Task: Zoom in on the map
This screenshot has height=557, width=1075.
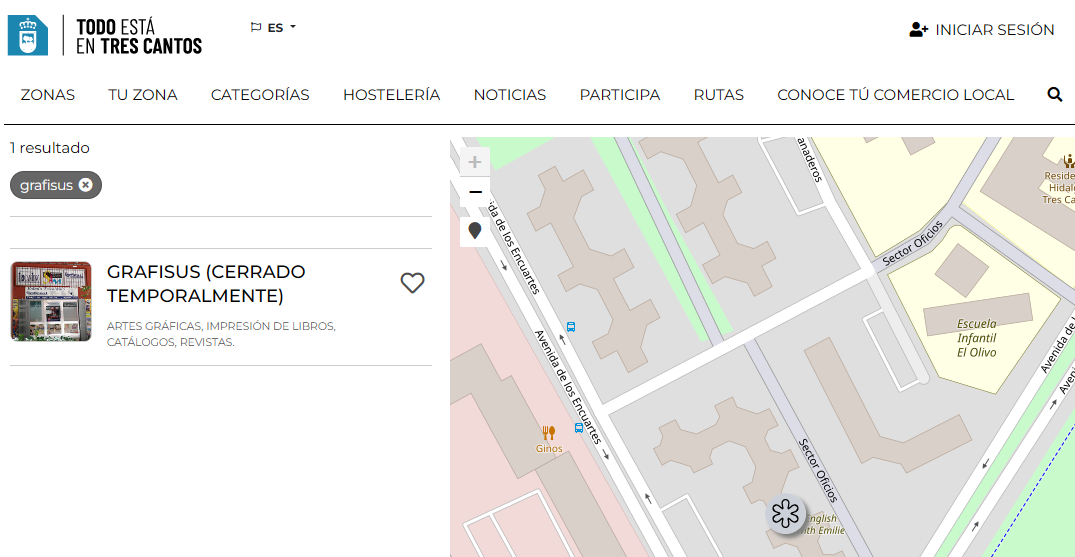Action: [475, 162]
